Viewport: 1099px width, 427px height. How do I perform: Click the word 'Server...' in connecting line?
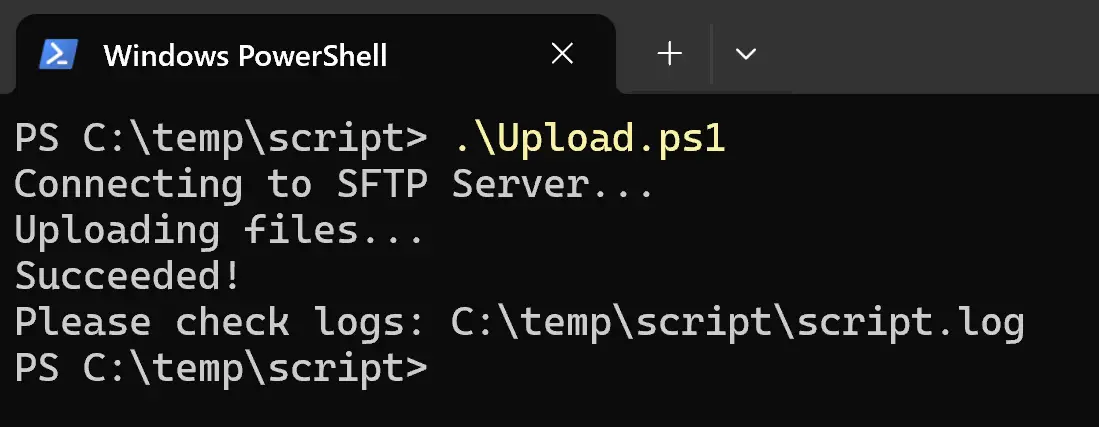pyautogui.click(x=554, y=185)
